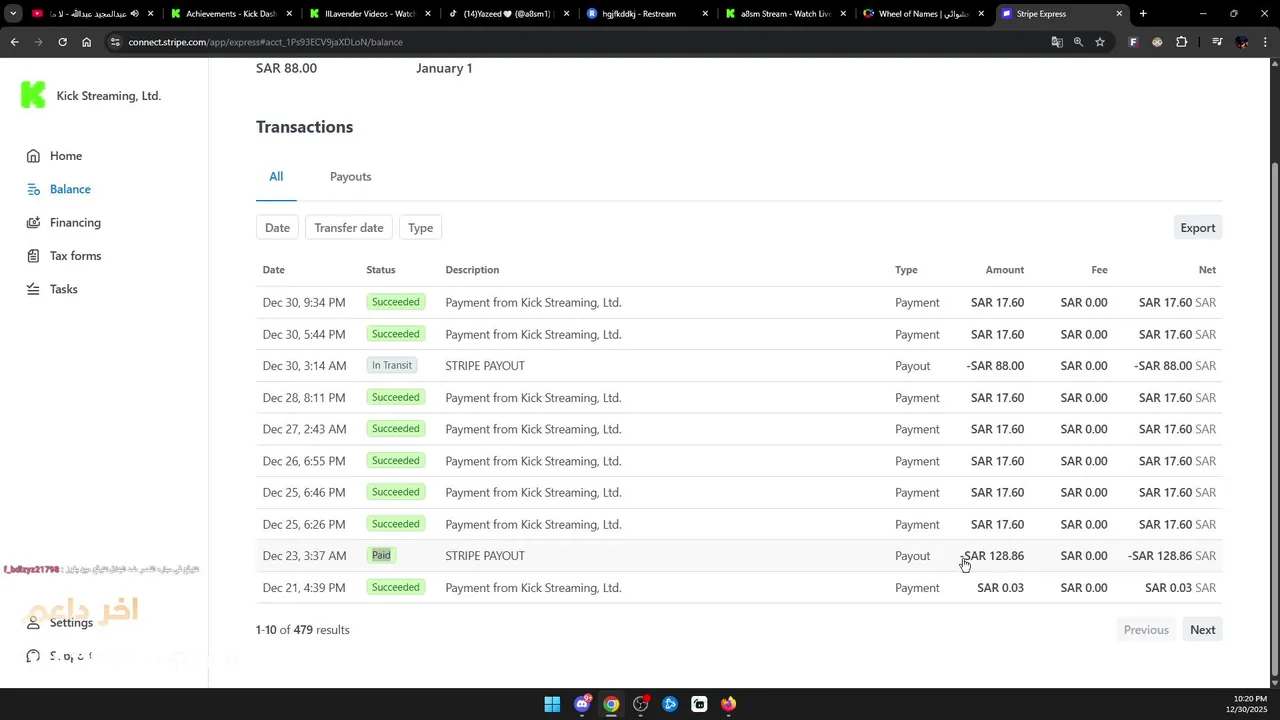Click the Kick Streaming logo icon
Image resolution: width=1280 pixels, height=720 pixels.
(33, 95)
